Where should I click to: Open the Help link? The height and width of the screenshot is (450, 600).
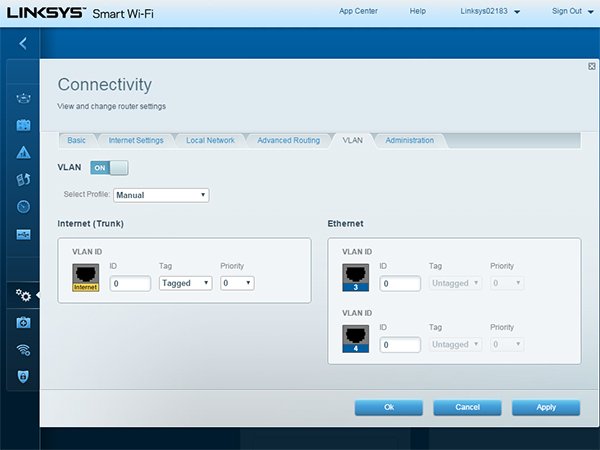coord(417,11)
